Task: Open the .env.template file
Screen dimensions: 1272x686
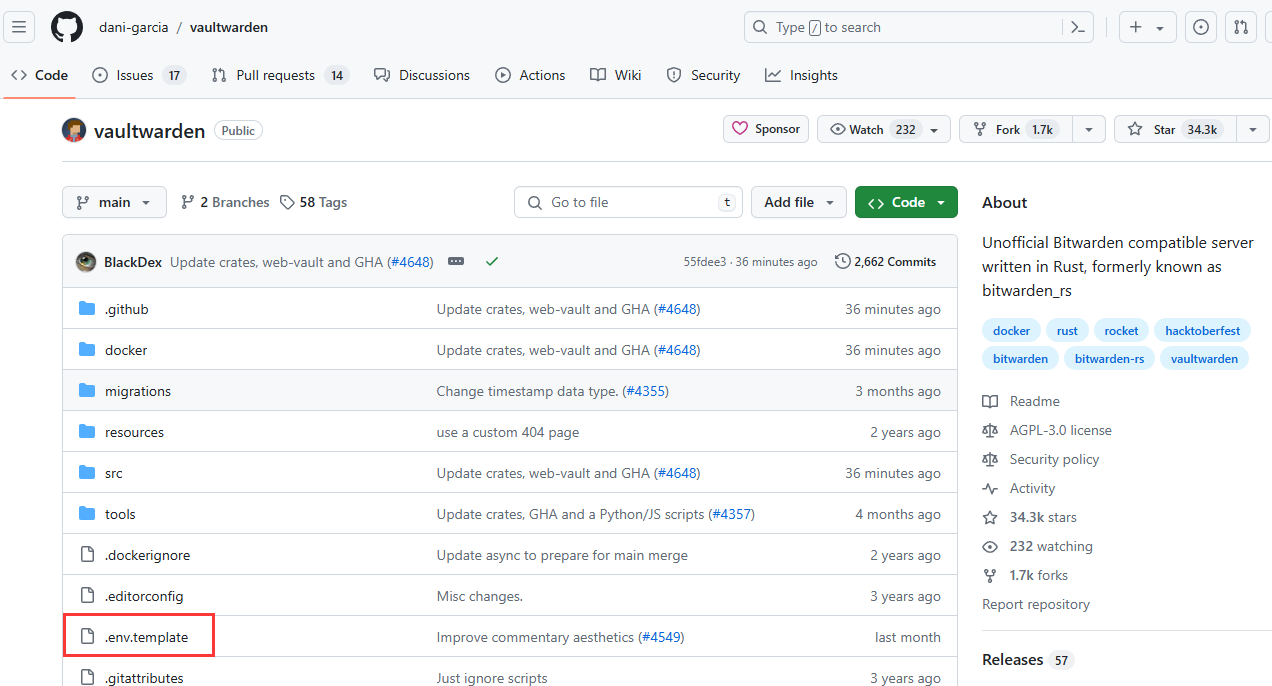Action: [146, 637]
